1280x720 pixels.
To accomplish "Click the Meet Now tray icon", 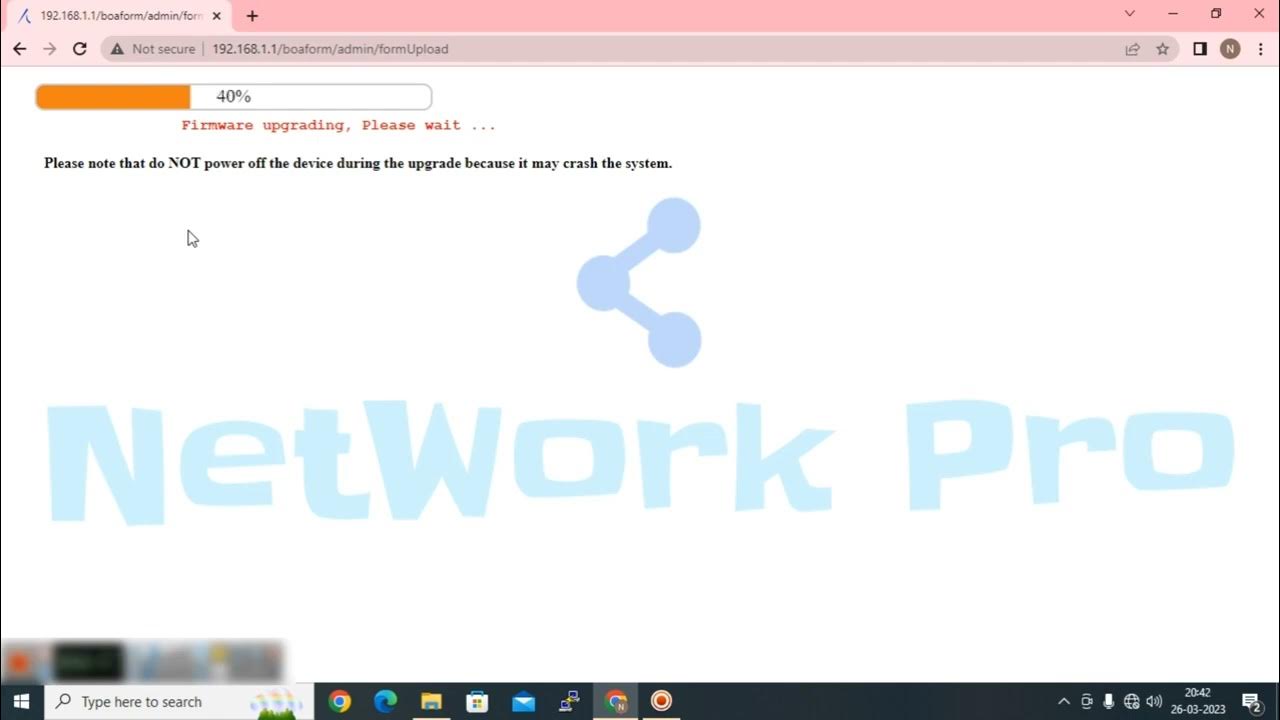I will [1087, 701].
